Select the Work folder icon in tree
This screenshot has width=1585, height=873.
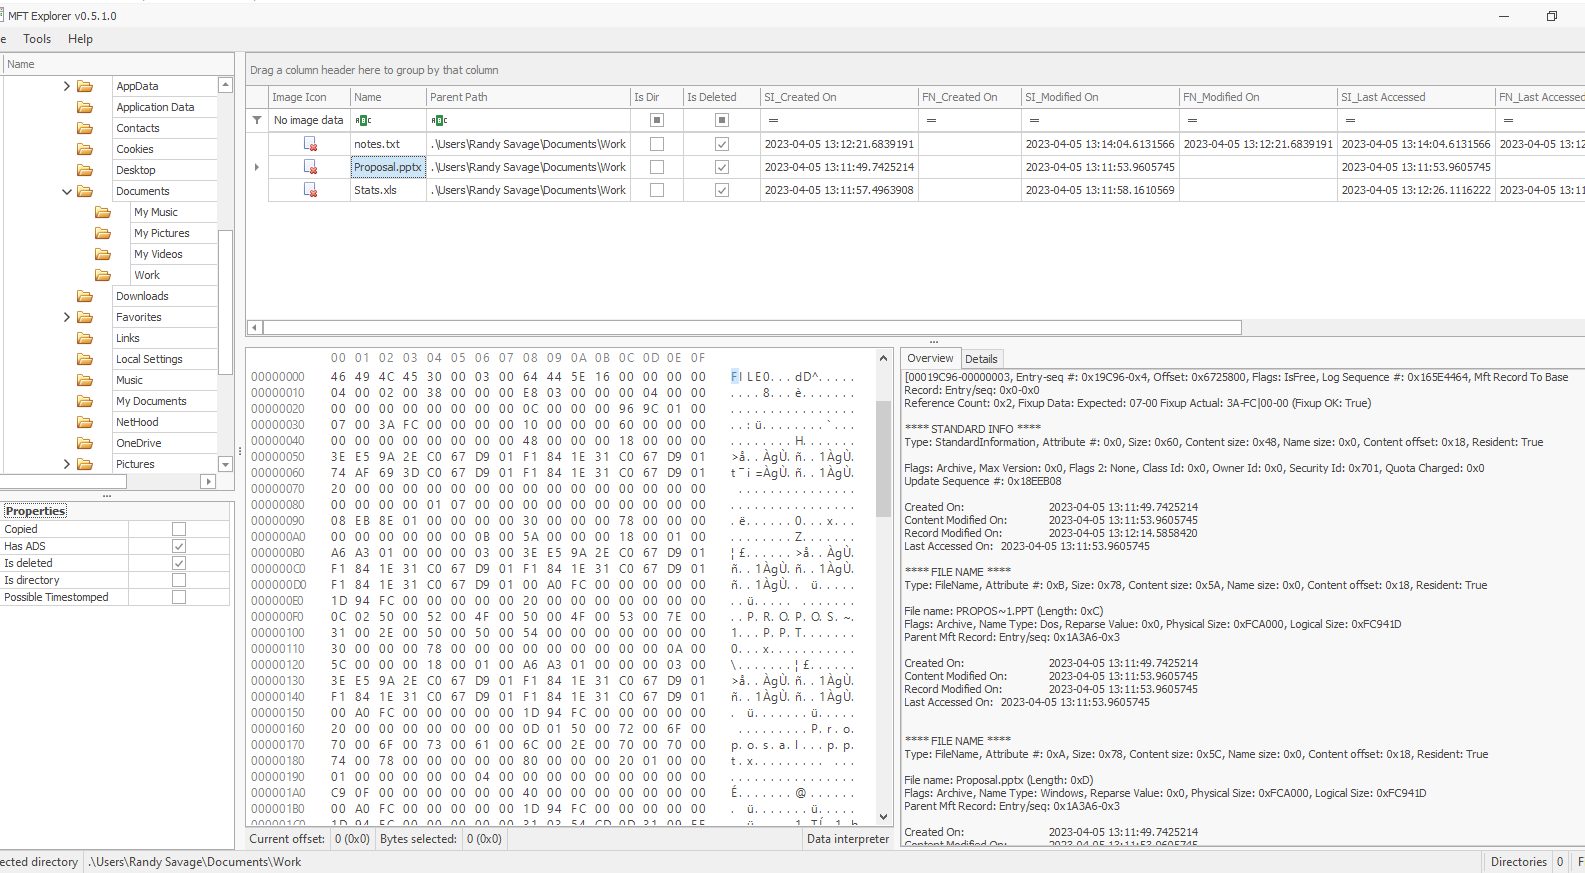pyautogui.click(x=103, y=275)
